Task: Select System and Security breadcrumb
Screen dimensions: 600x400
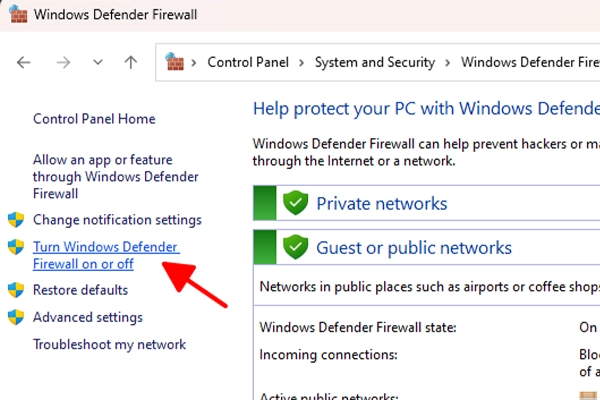Action: (x=375, y=62)
